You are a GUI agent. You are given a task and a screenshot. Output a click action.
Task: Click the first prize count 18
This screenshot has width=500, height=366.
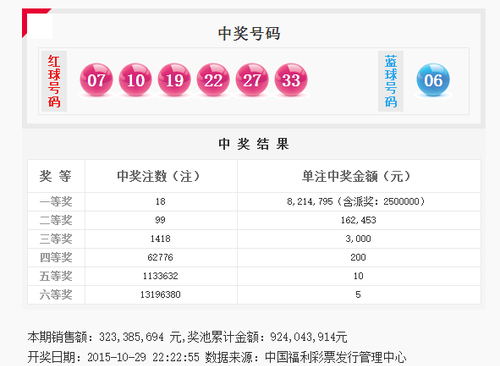point(160,201)
